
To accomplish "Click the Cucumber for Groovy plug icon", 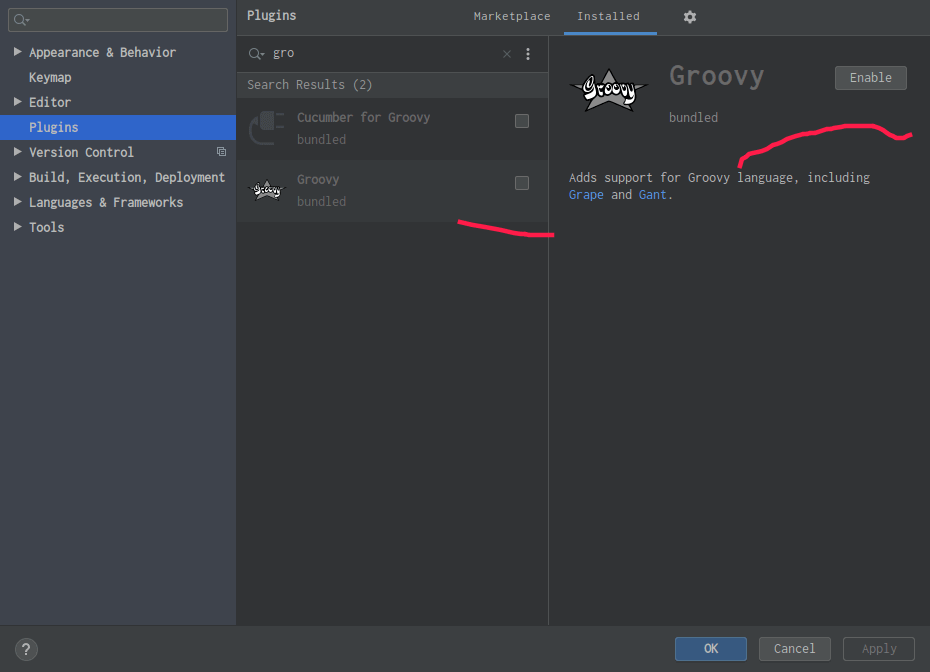I will (x=267, y=128).
